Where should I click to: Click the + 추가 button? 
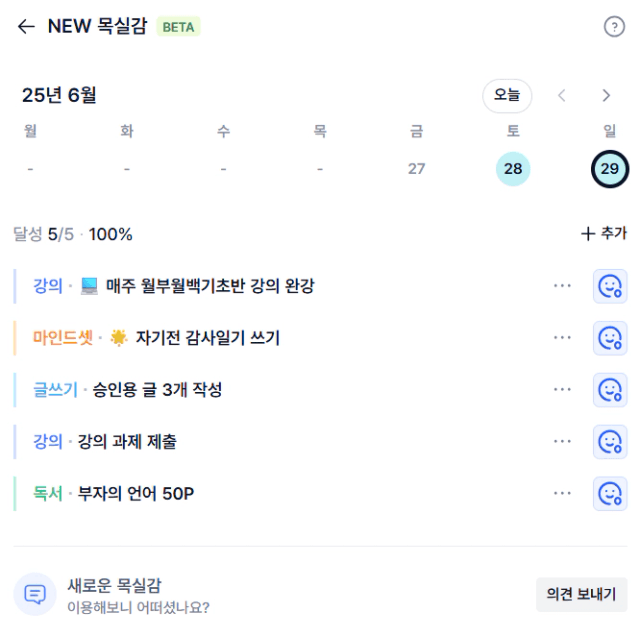click(x=603, y=233)
